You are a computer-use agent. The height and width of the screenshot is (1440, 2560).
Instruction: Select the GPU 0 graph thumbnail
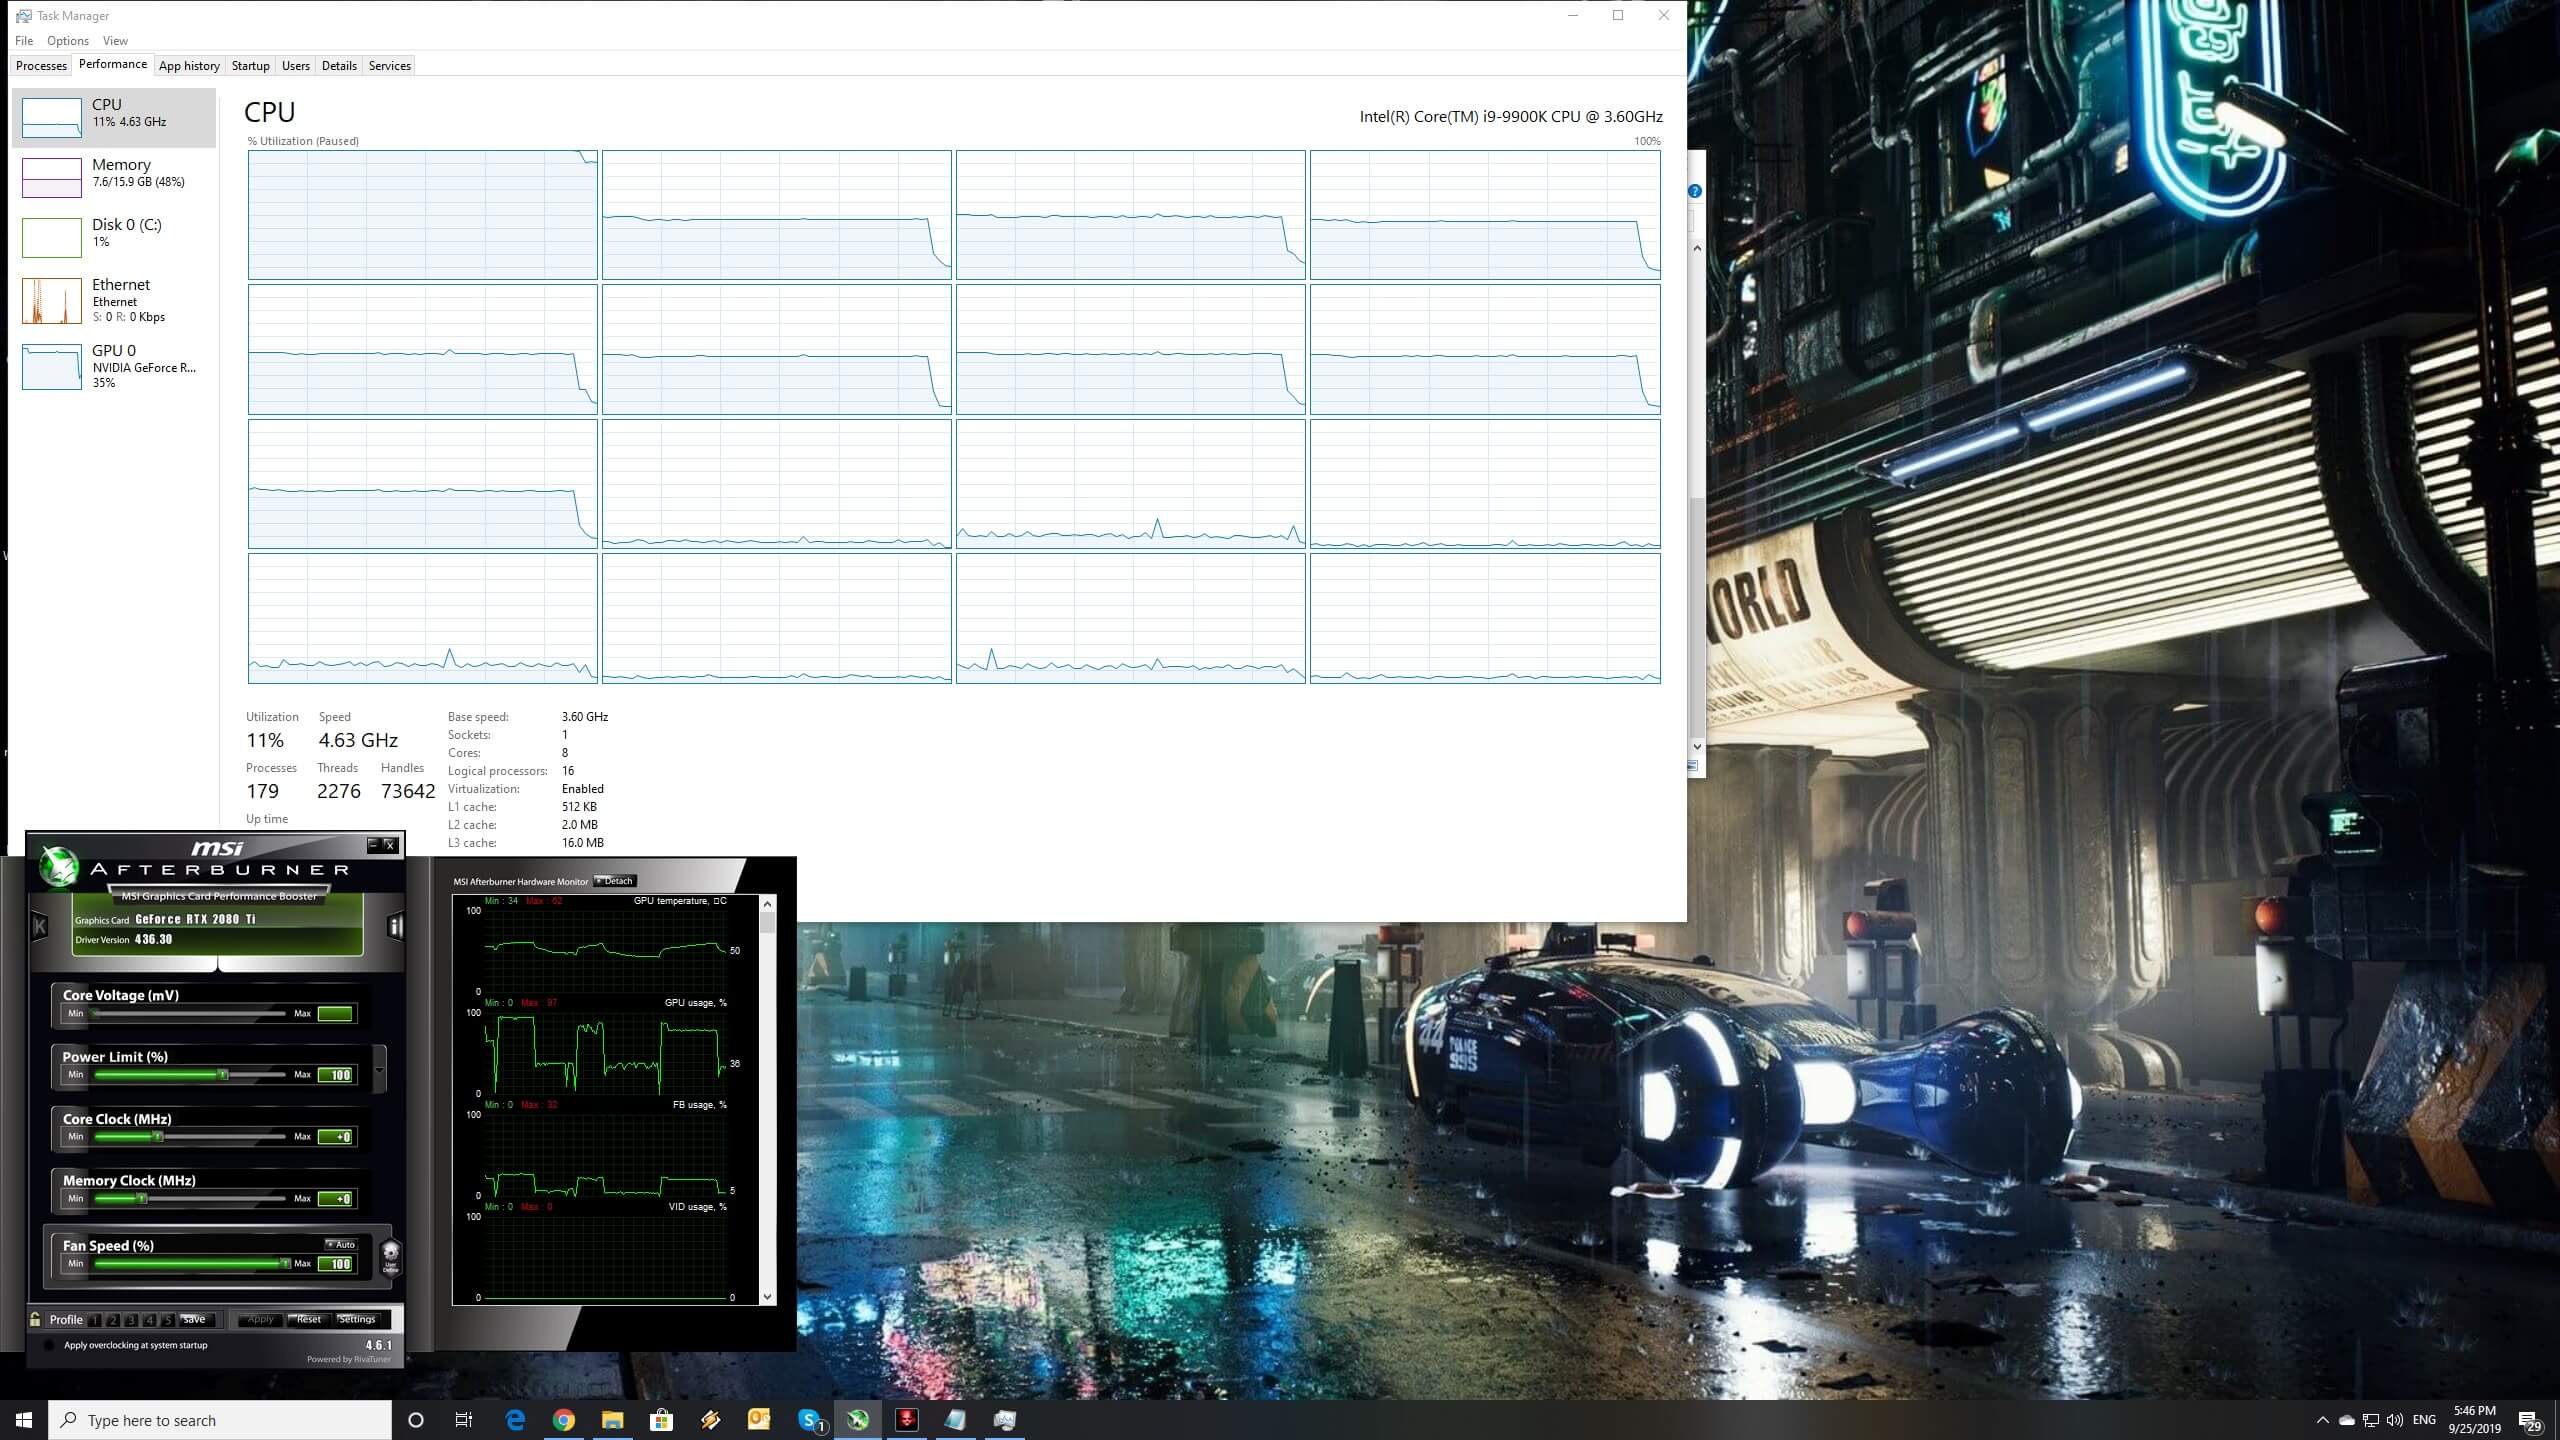click(52, 366)
